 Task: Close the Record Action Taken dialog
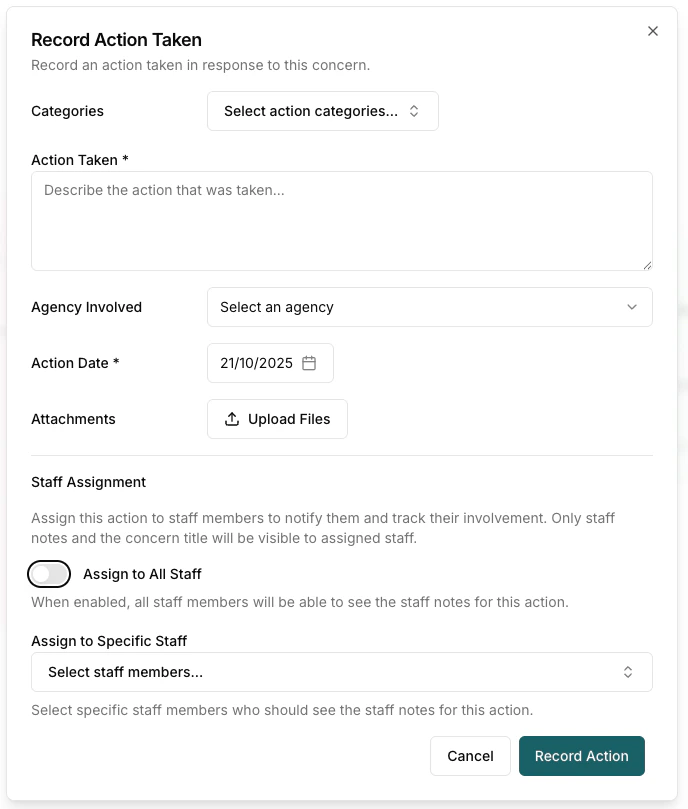653,31
